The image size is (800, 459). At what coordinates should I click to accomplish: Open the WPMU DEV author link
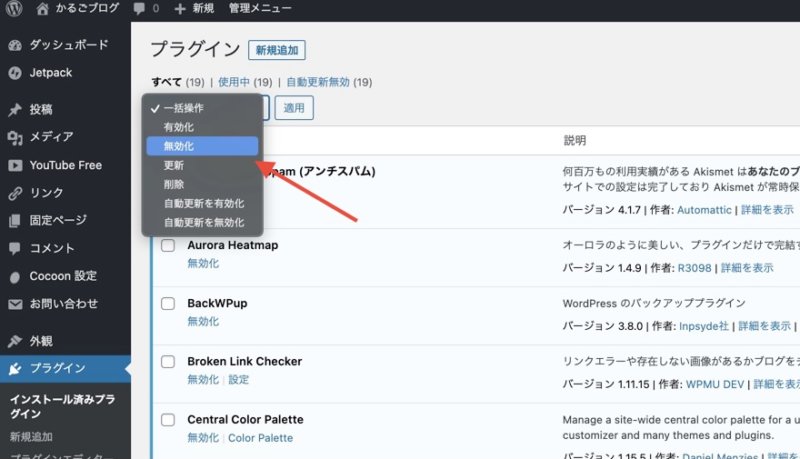pos(715,385)
